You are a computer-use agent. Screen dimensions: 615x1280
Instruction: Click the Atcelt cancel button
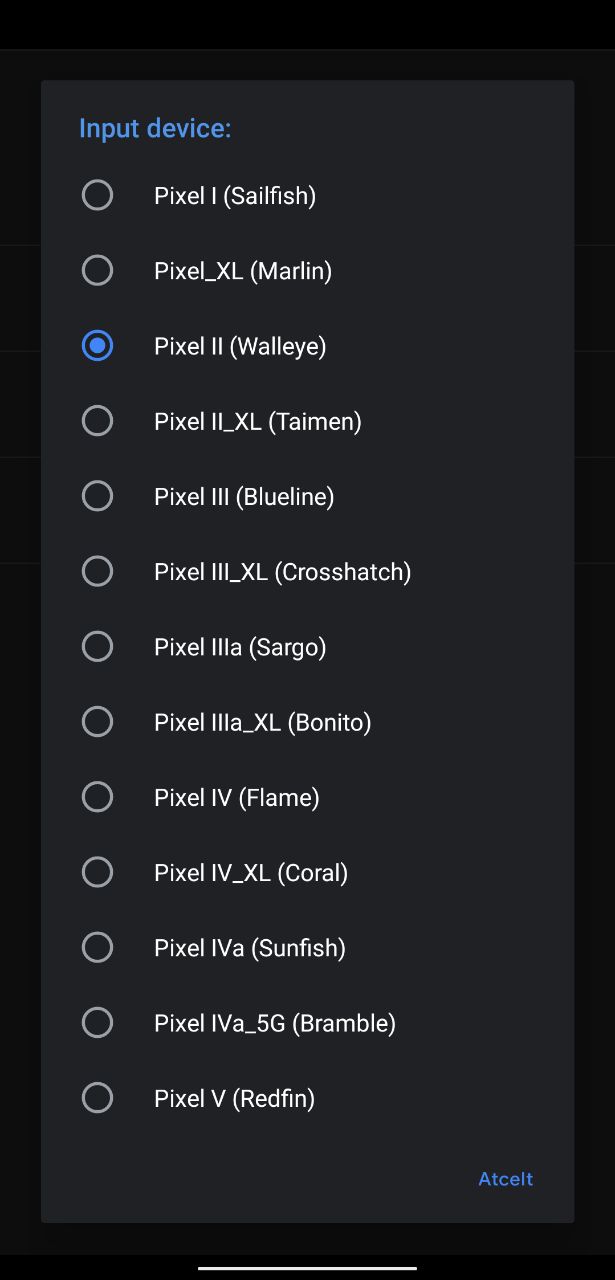[506, 1179]
